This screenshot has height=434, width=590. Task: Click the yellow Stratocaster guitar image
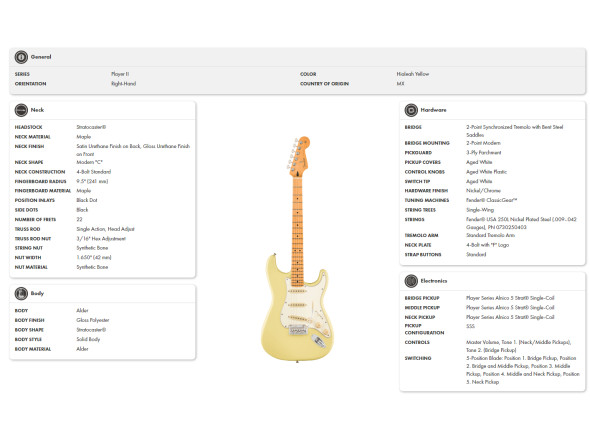tap(297, 249)
